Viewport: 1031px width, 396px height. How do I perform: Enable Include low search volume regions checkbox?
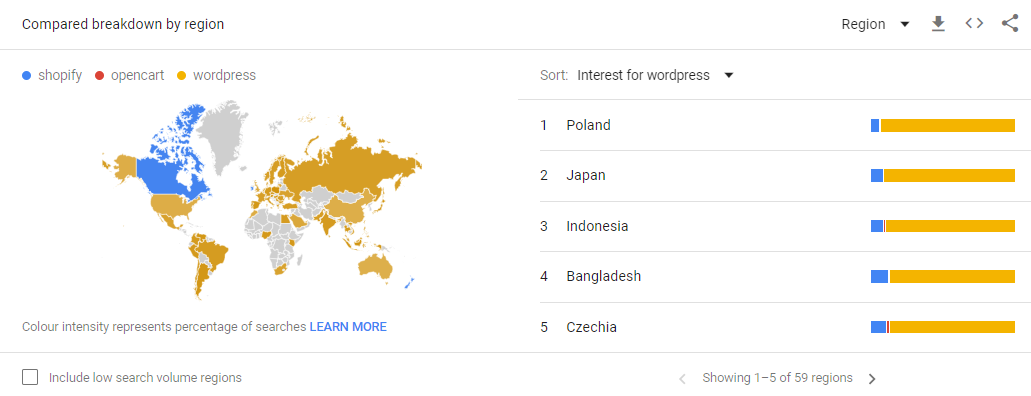[30, 378]
